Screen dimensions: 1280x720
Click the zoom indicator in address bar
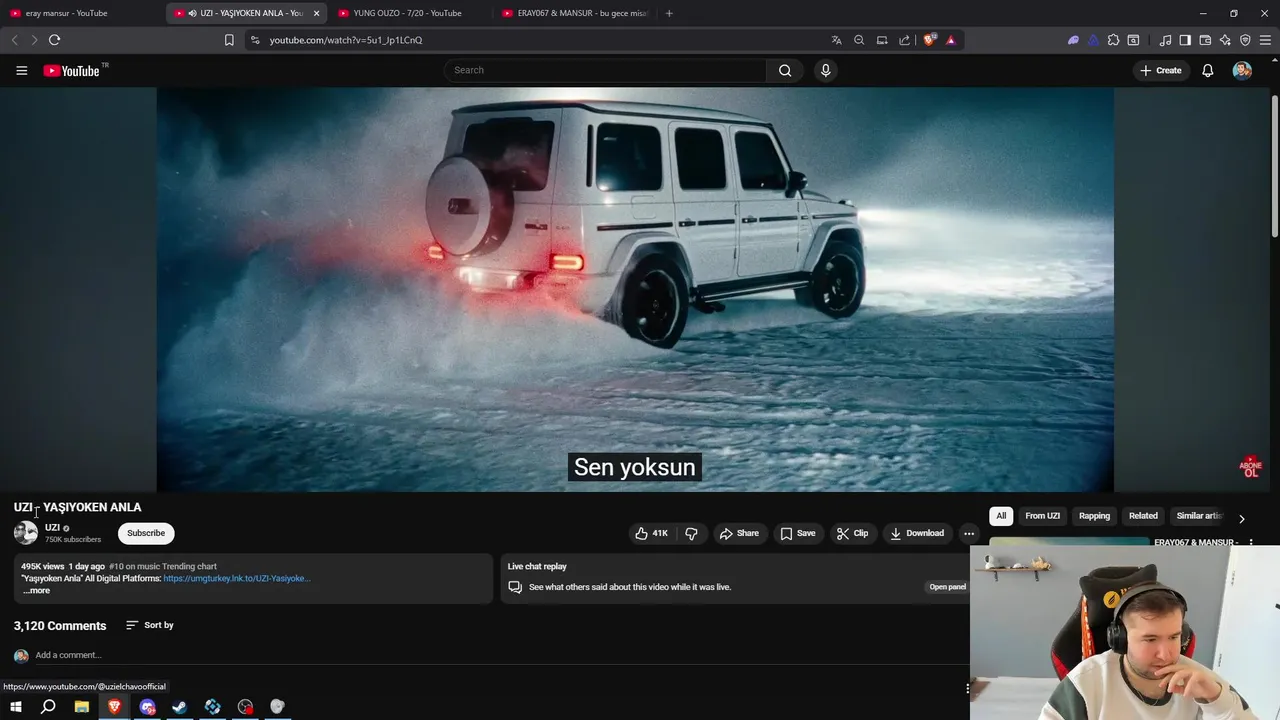859,40
